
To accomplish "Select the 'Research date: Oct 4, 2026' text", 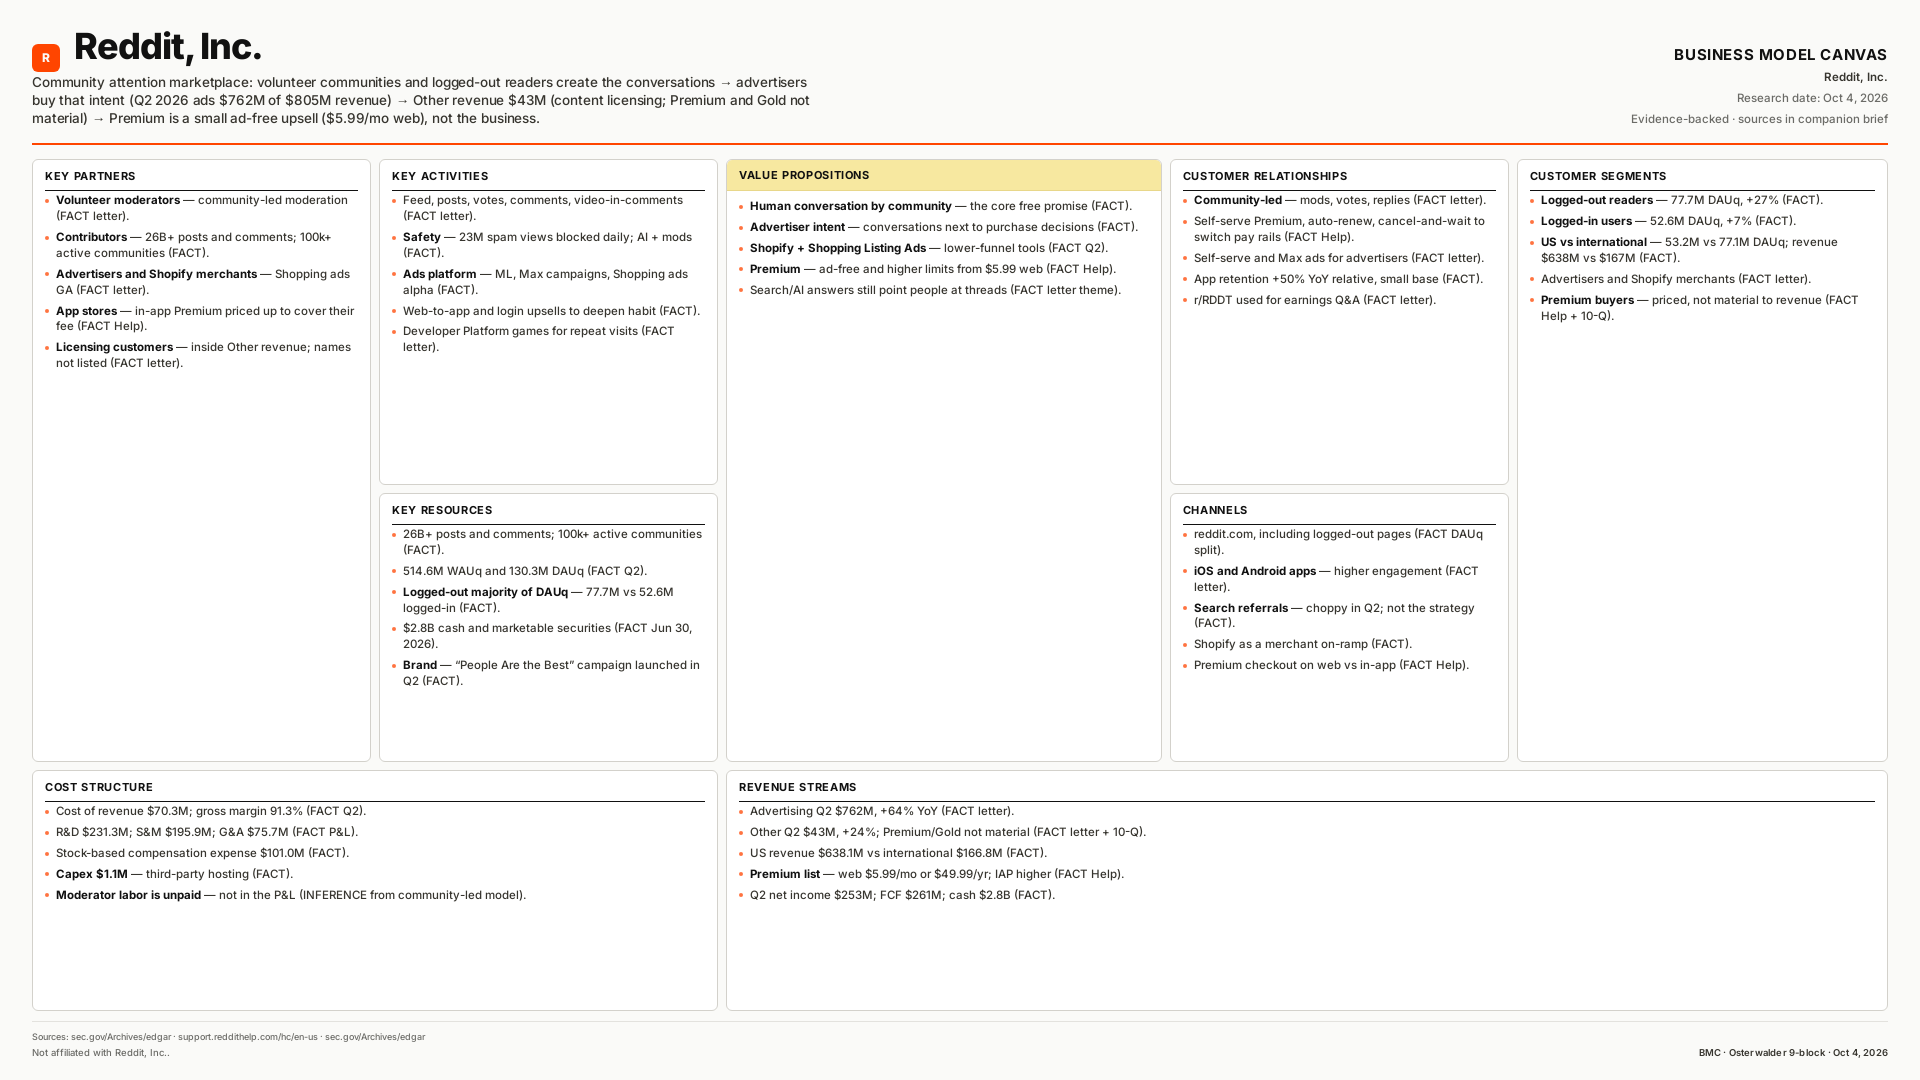I will pos(1812,98).
